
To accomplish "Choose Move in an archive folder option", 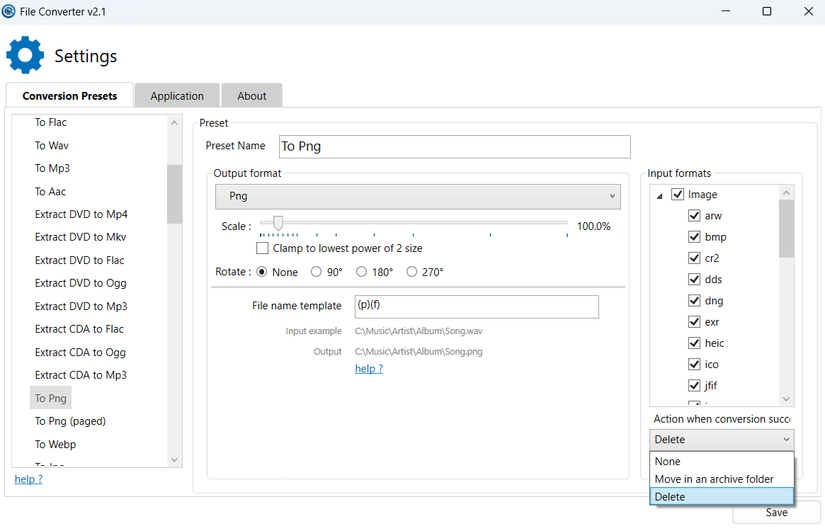I will pos(714,479).
